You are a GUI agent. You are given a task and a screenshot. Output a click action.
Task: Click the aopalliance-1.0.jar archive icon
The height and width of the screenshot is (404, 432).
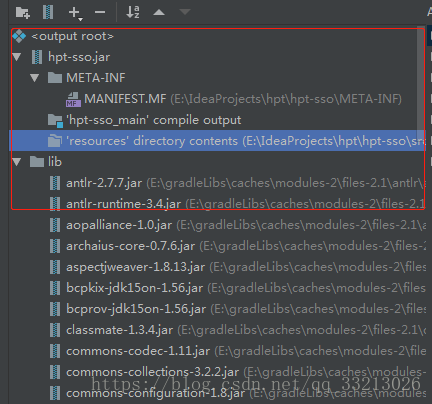click(x=55, y=225)
